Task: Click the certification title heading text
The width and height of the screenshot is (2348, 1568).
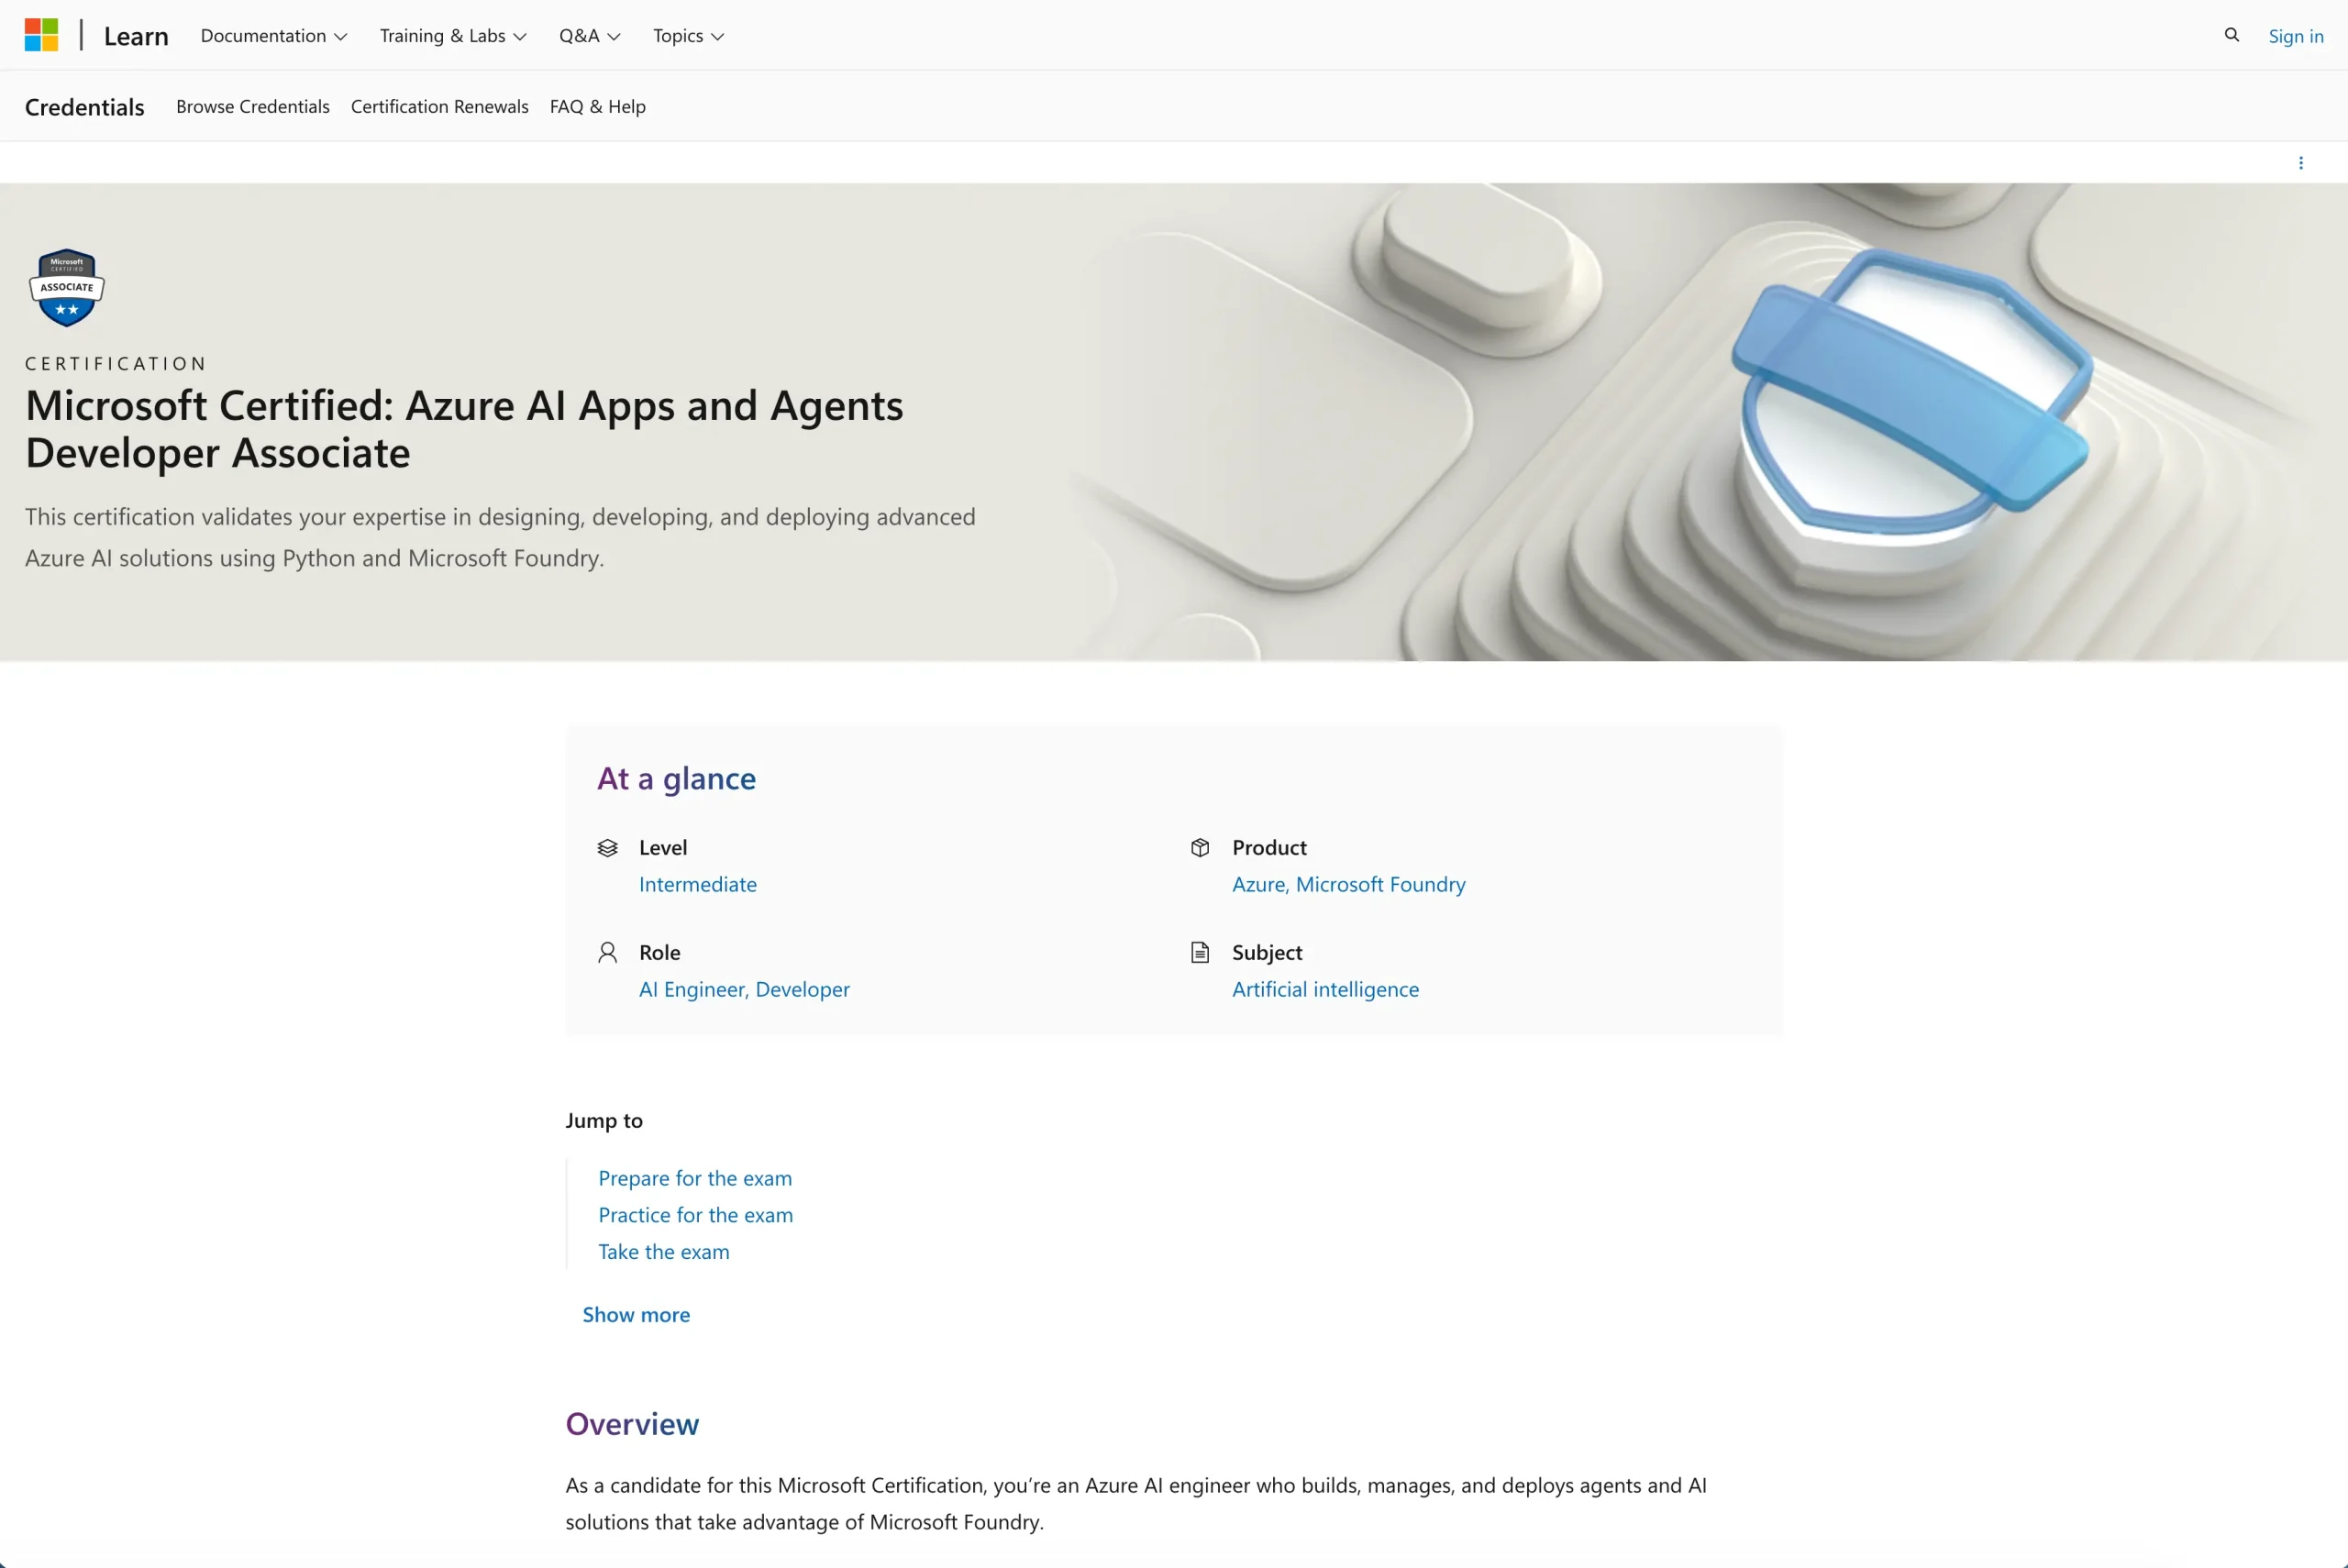Action: (x=464, y=429)
